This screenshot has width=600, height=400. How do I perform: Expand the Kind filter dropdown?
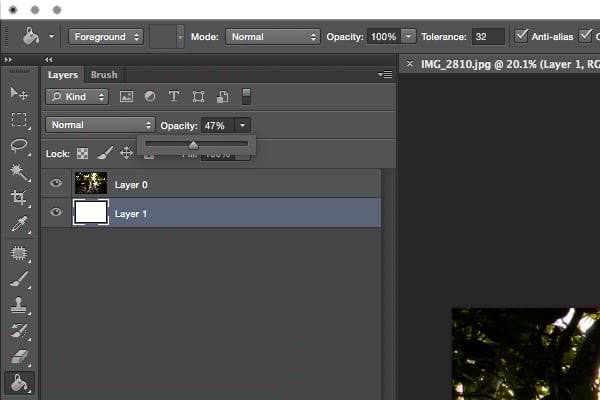pos(76,97)
